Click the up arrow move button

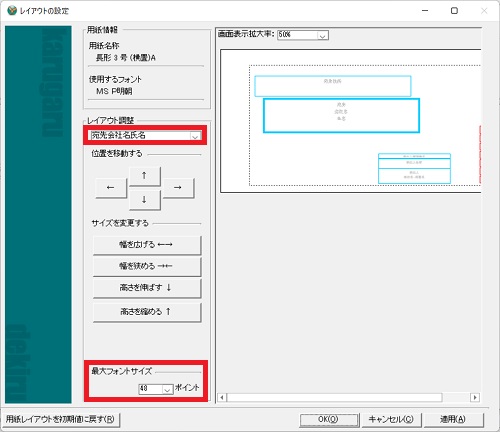tap(144, 176)
